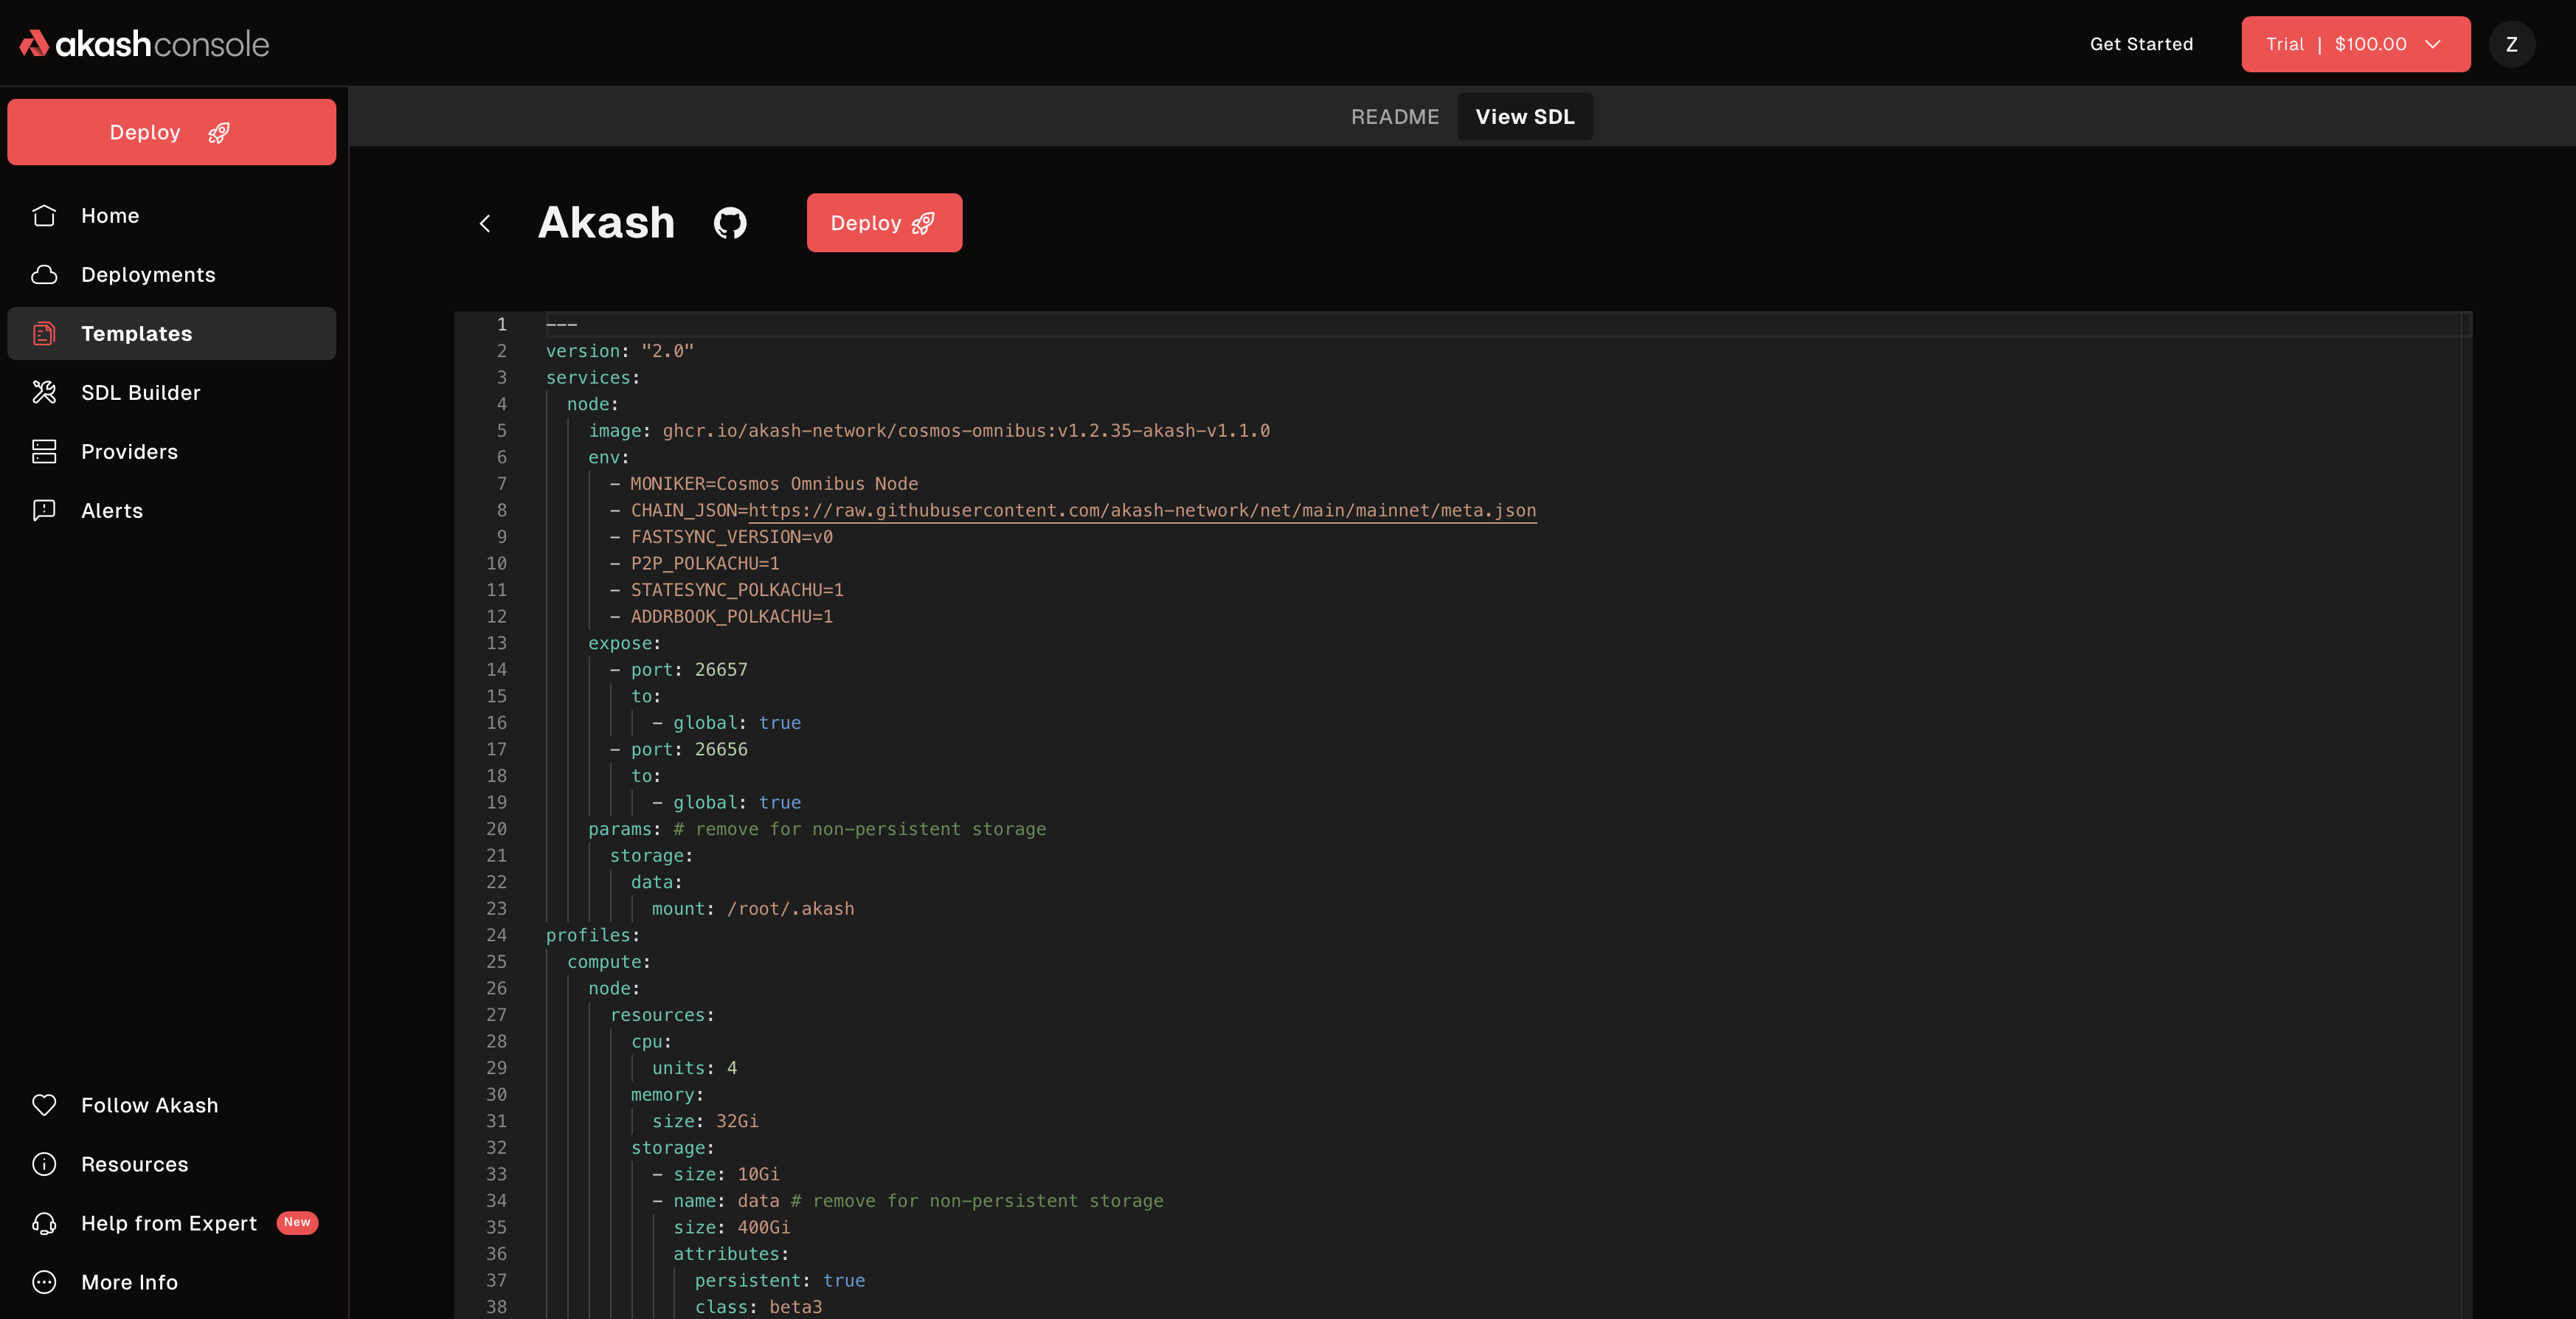Image resolution: width=2576 pixels, height=1319 pixels.
Task: Open the GitHub repository icon next to Akash
Action: click(x=729, y=223)
